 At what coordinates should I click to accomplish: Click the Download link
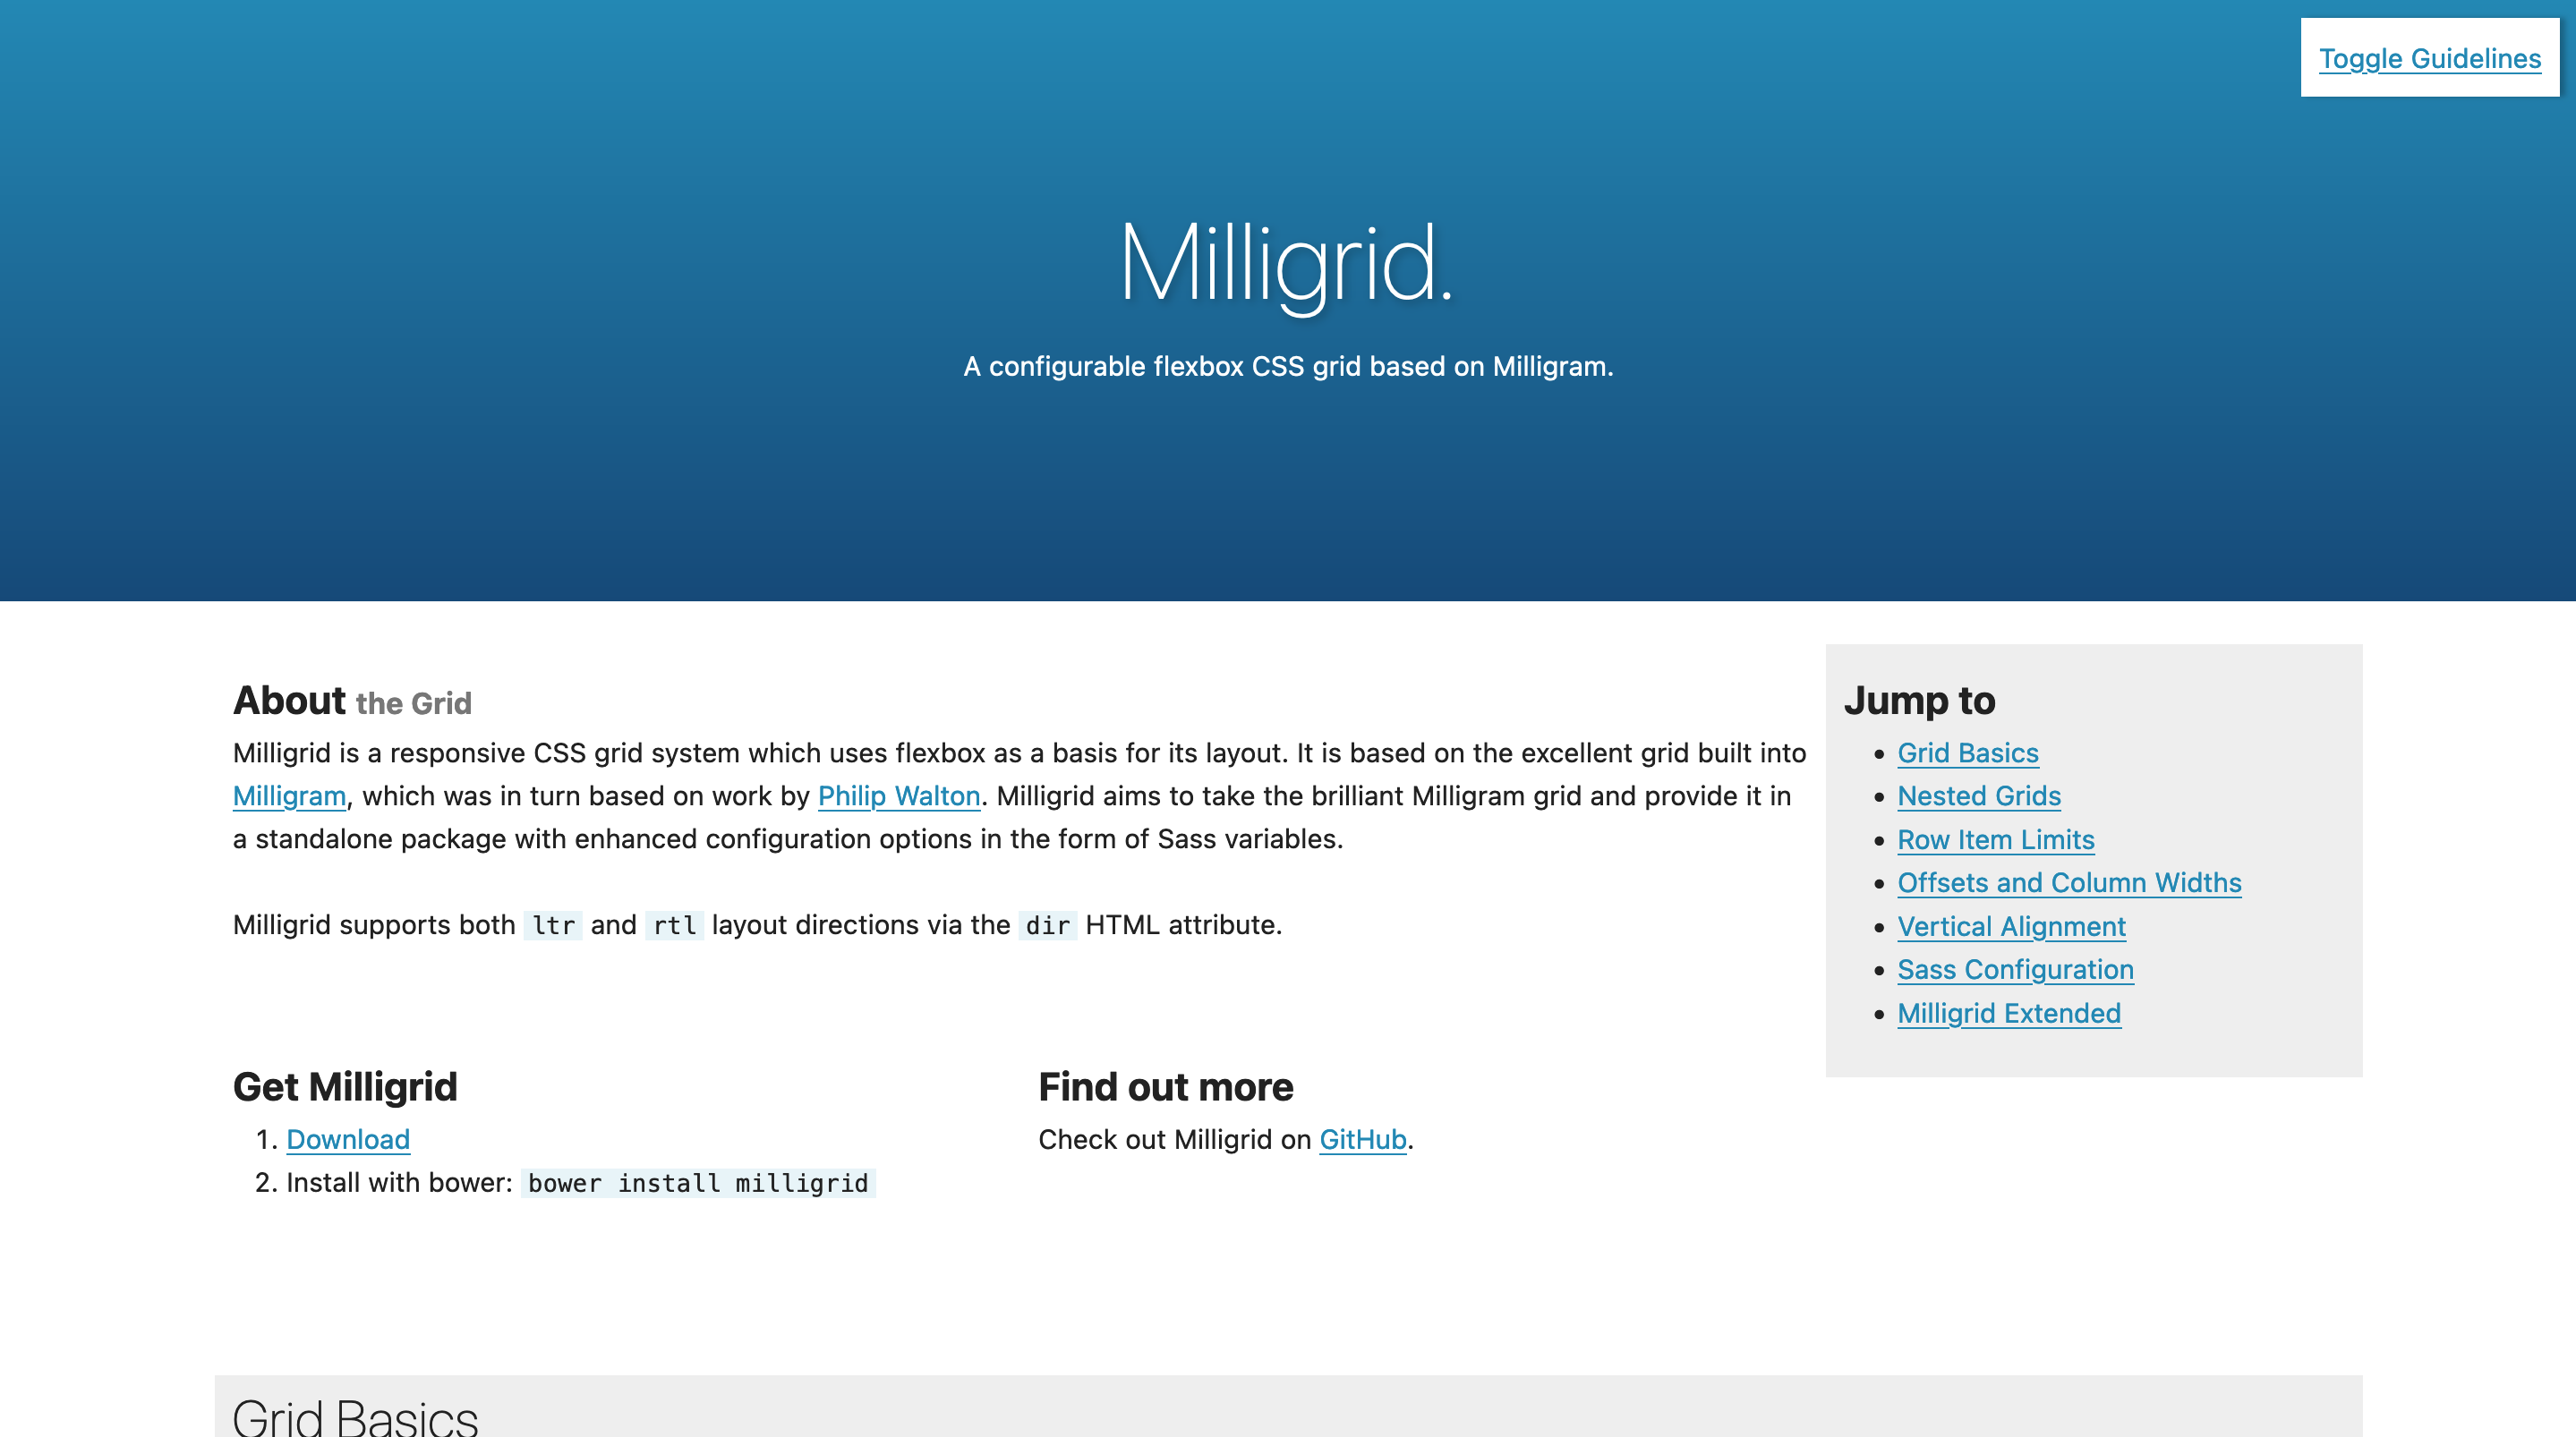[346, 1140]
